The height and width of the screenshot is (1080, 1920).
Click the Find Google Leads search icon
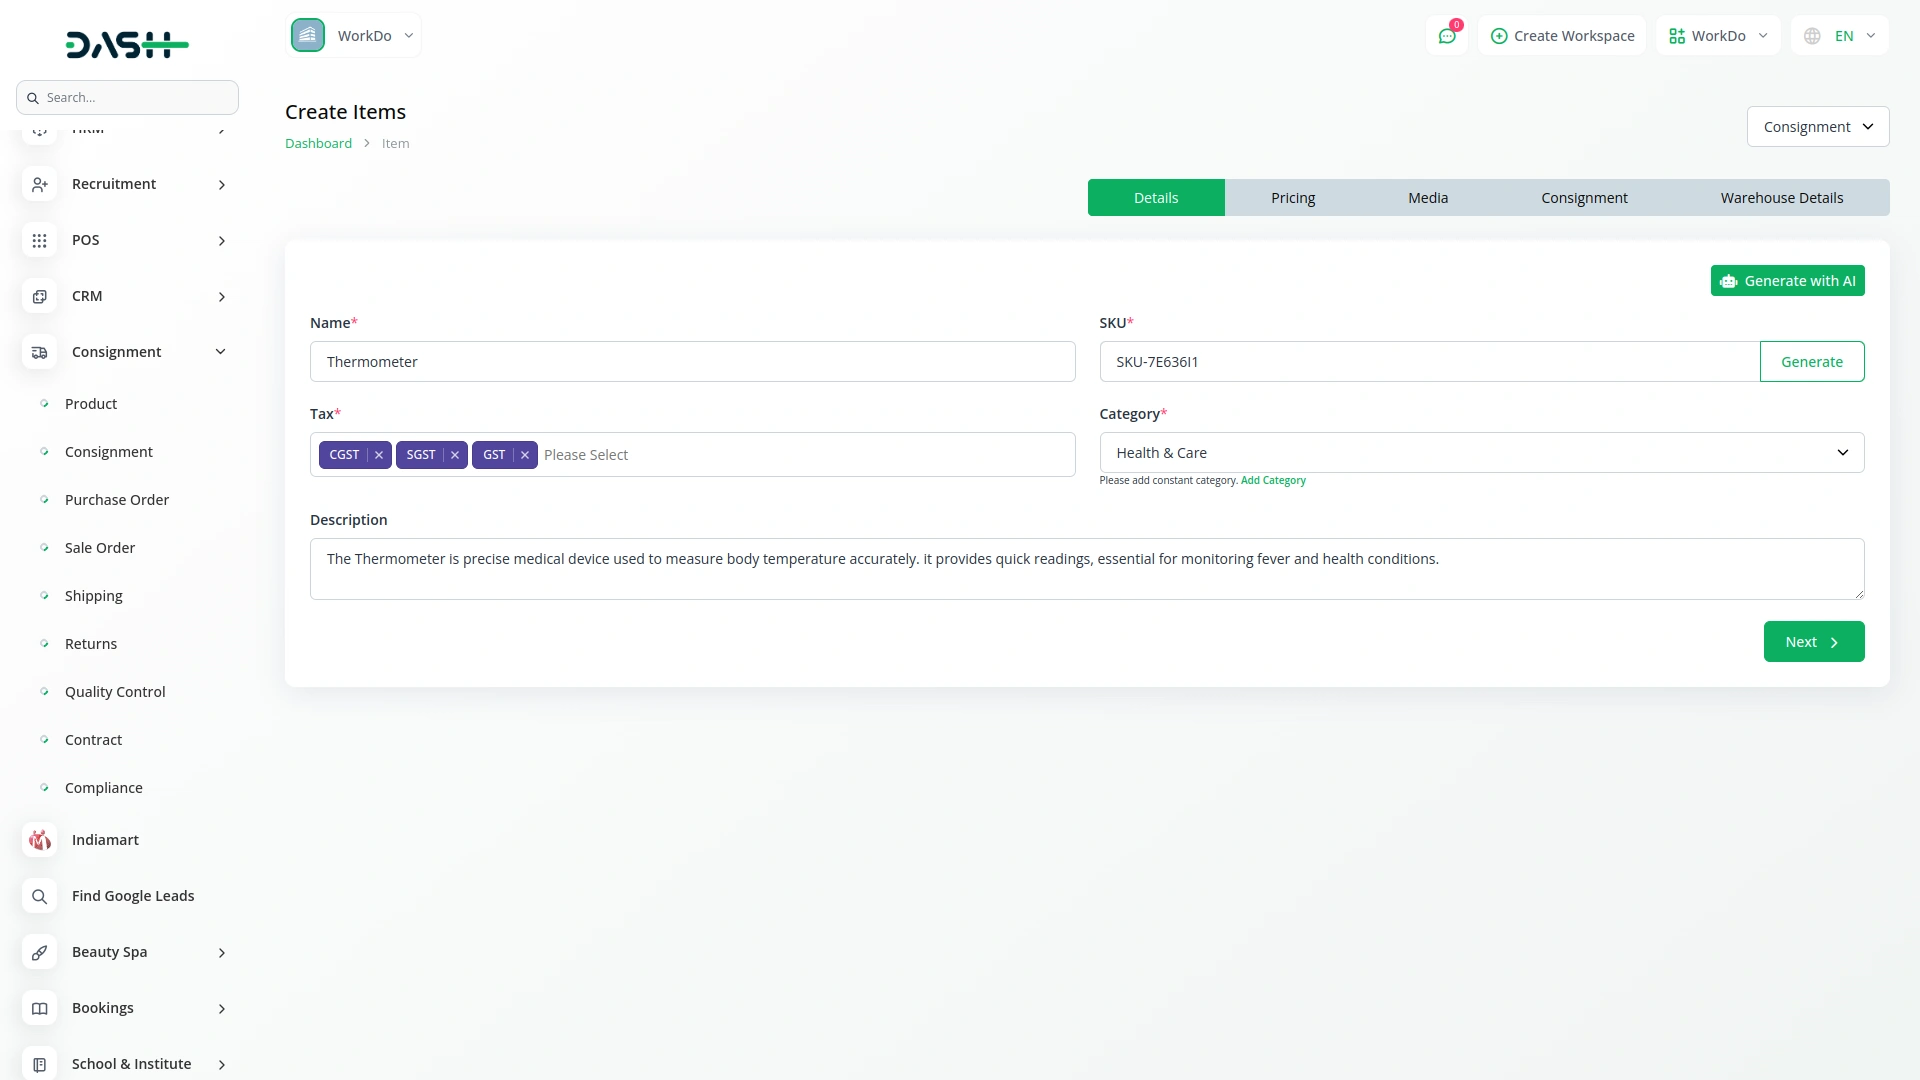tap(39, 896)
